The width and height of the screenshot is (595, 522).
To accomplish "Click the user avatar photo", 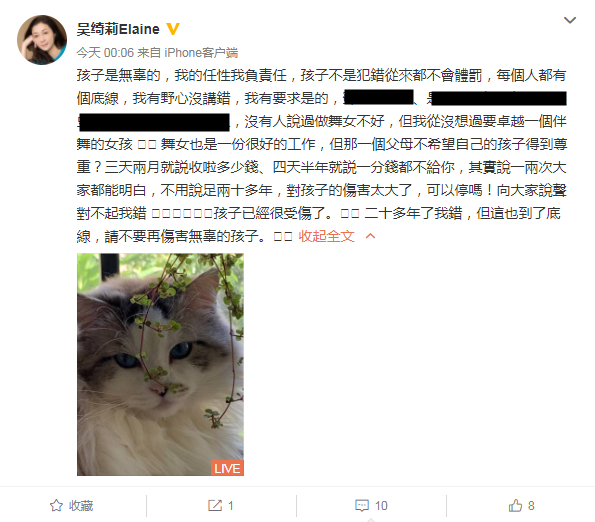I will (x=42, y=40).
